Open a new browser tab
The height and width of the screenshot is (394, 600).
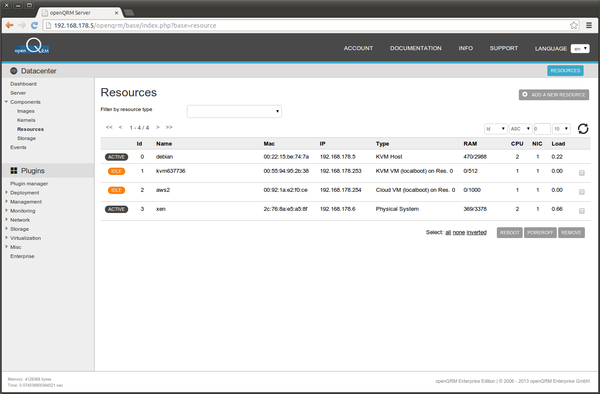pos(129,13)
